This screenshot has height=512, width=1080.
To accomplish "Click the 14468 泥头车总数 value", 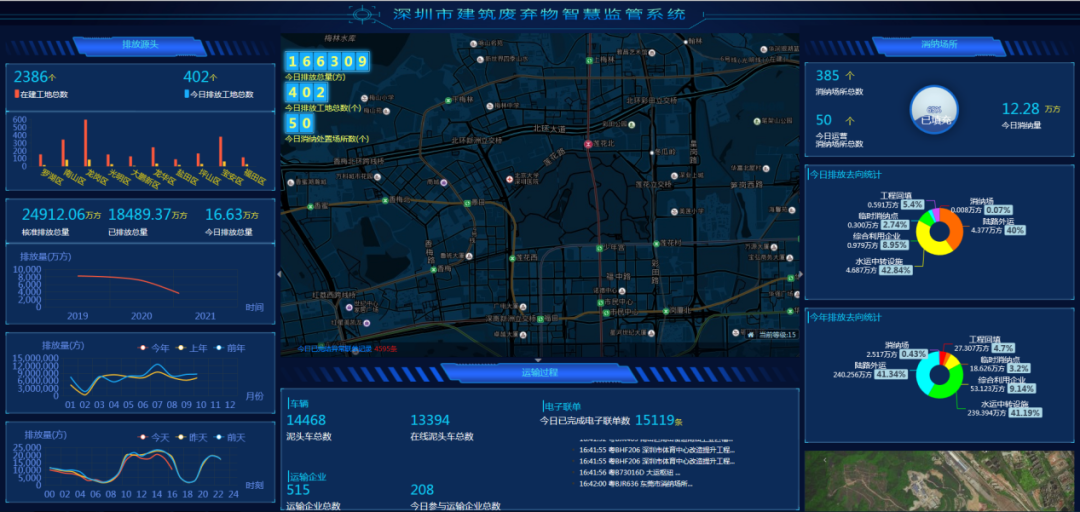I will coord(306,420).
